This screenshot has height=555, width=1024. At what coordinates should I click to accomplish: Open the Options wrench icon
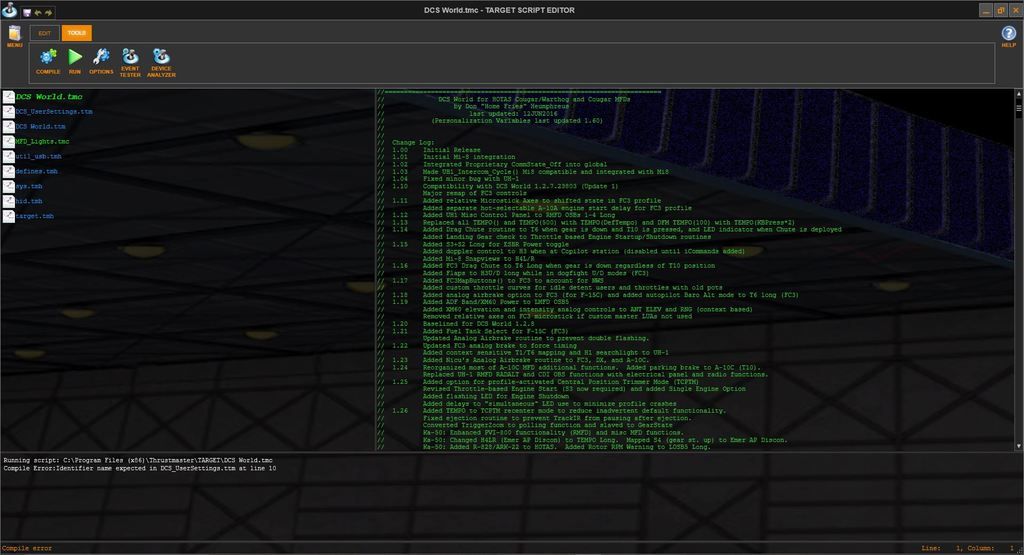point(101,59)
